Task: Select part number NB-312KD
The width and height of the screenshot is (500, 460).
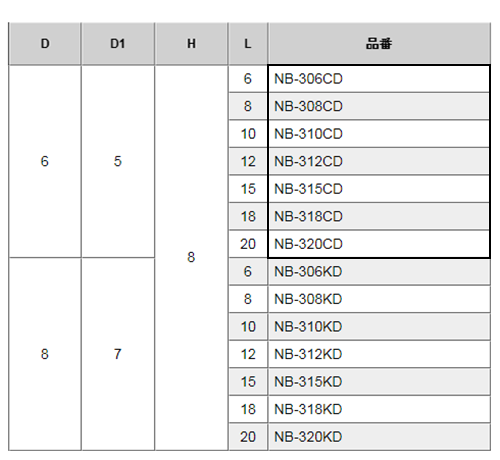Action: click(x=379, y=354)
